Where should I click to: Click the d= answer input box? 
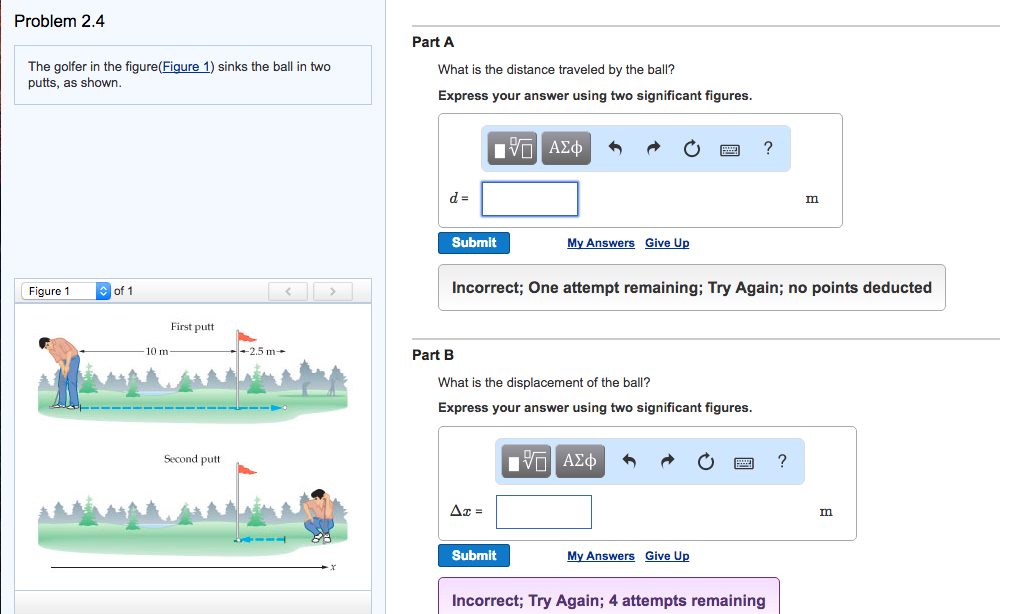pos(529,198)
